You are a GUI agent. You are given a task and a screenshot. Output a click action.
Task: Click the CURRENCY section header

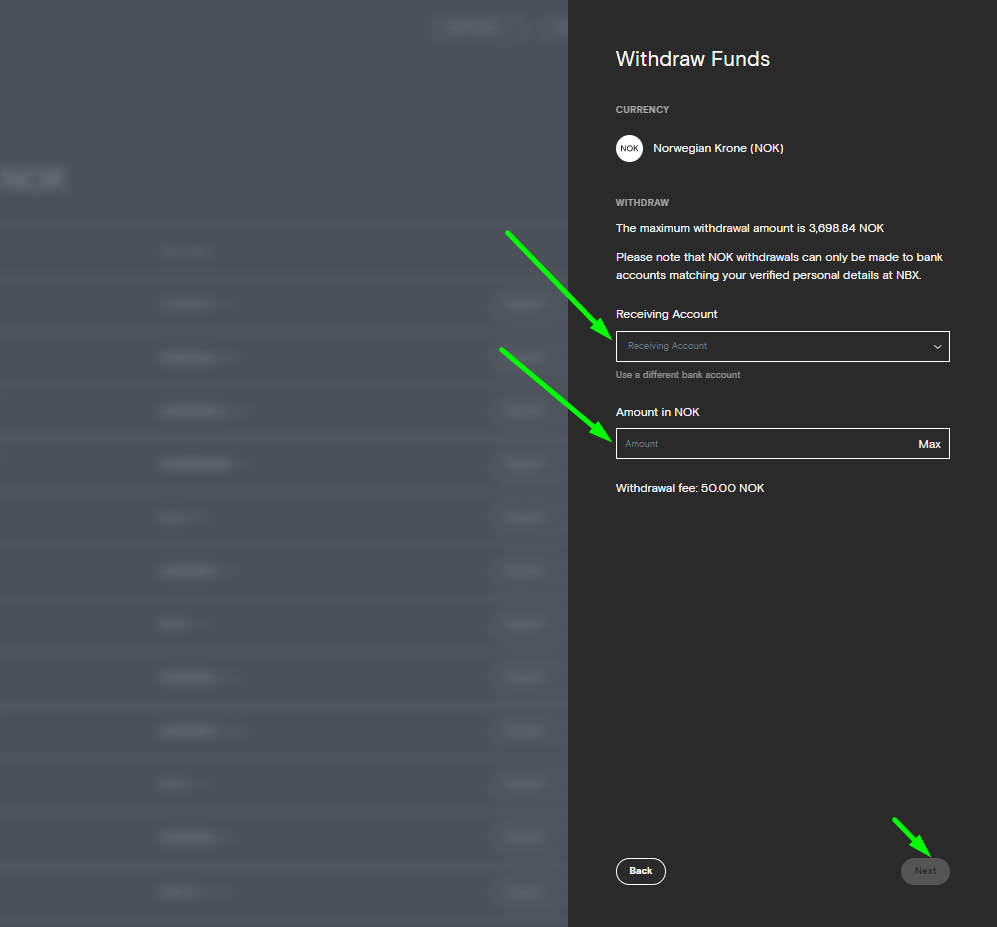pyautogui.click(x=642, y=110)
